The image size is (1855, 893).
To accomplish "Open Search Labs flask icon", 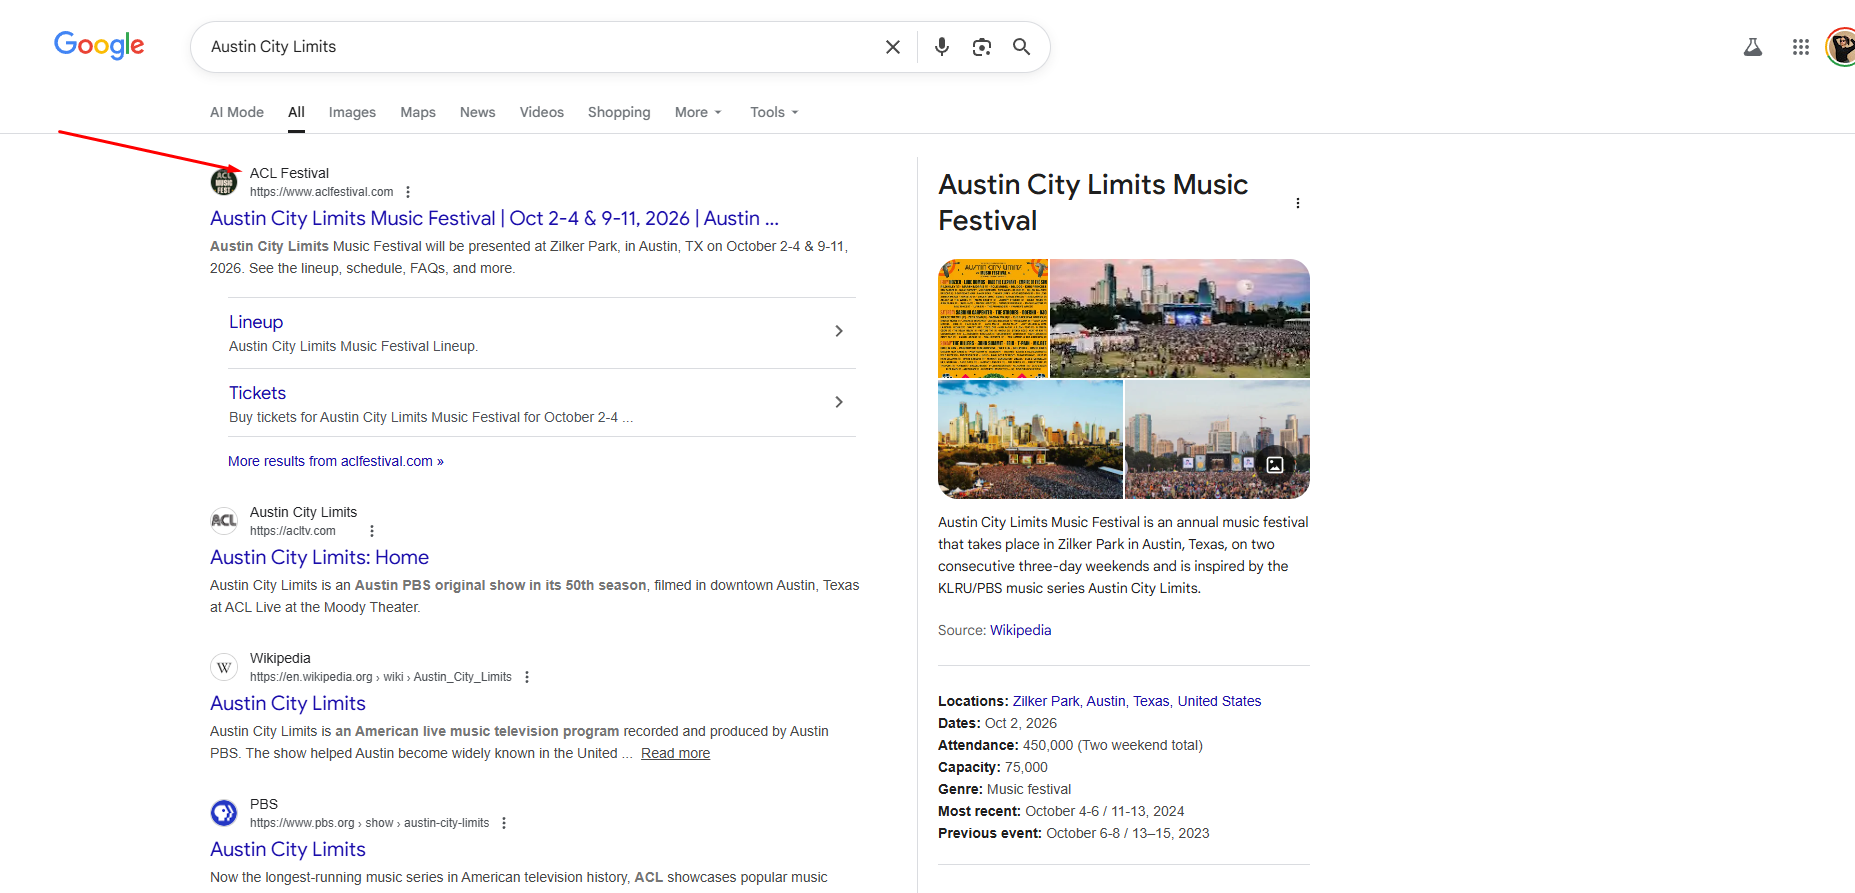I will pos(1752,47).
